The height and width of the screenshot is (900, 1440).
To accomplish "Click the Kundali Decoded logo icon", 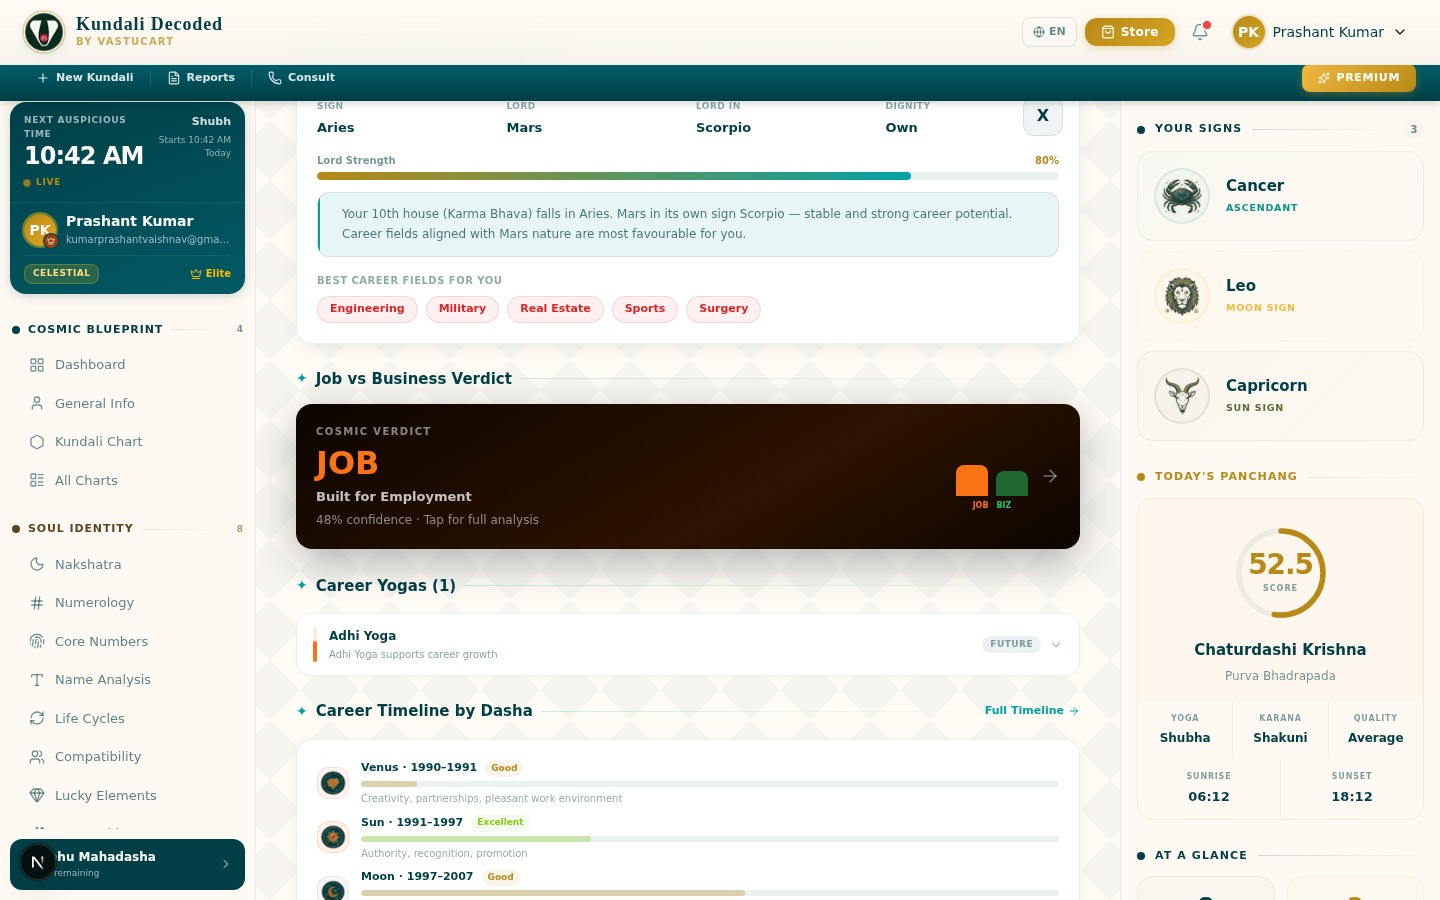I will pyautogui.click(x=44, y=32).
